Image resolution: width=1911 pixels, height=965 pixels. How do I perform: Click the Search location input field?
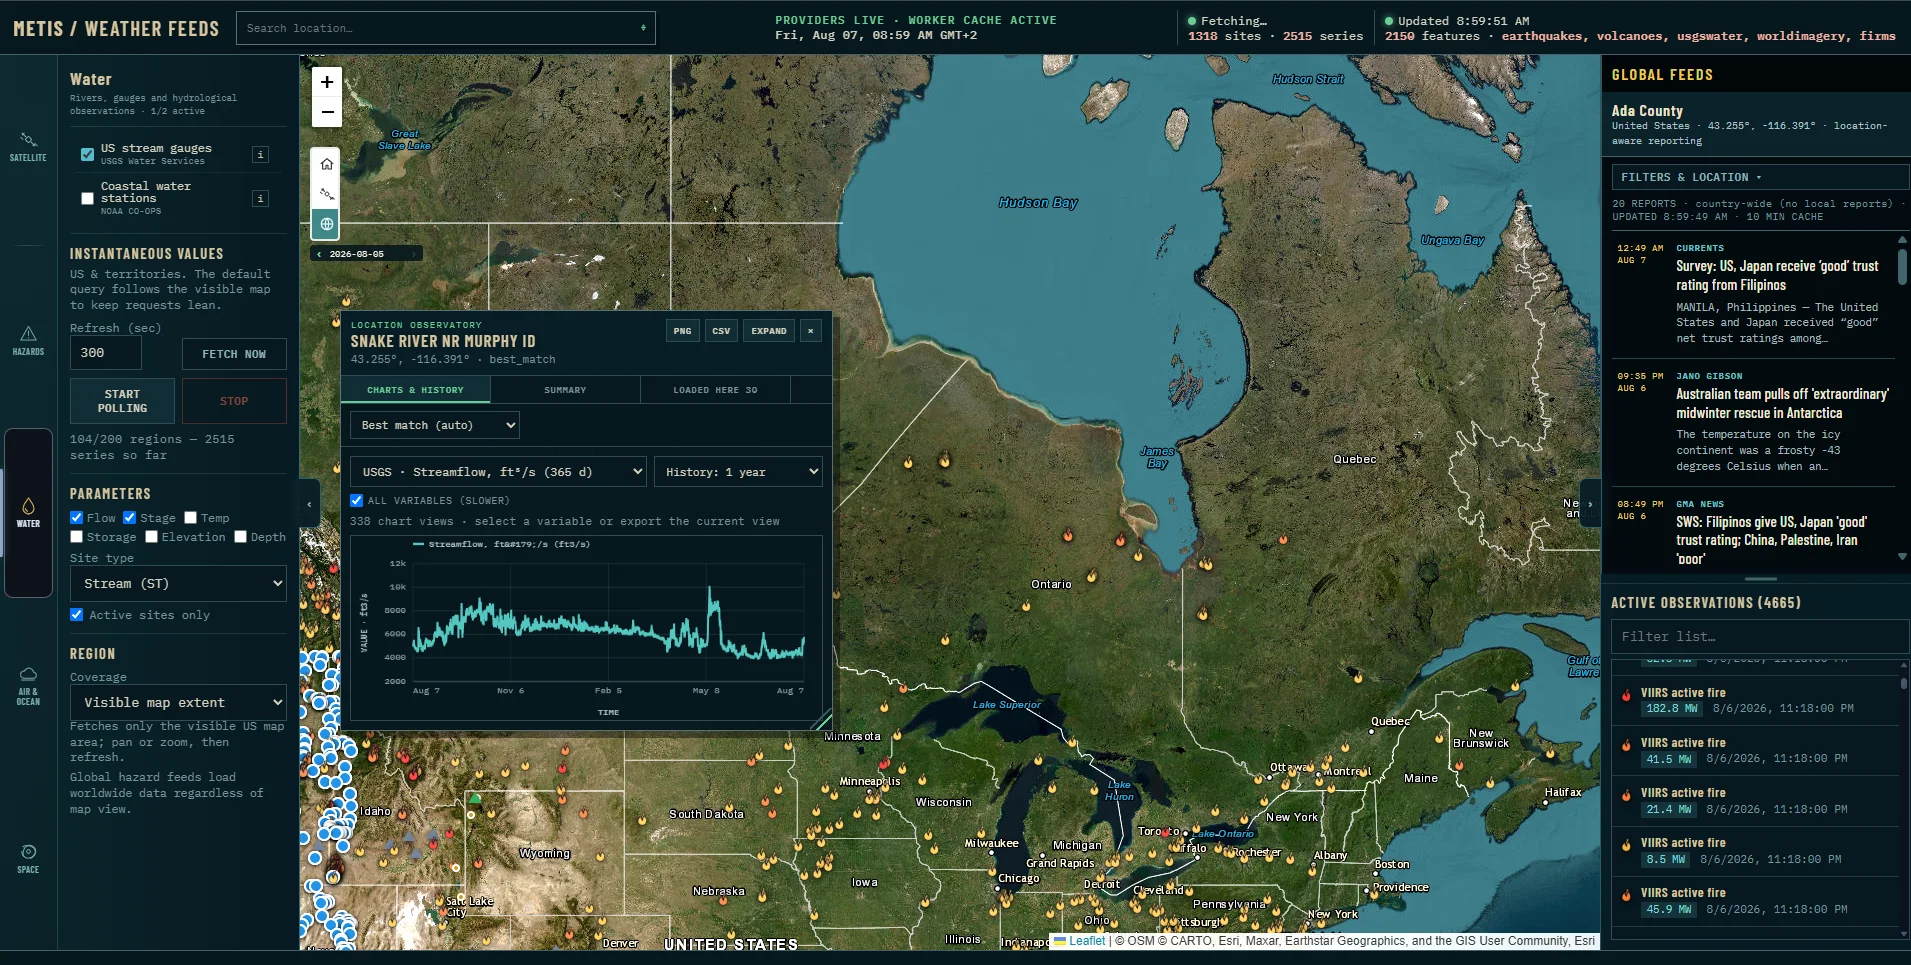pos(446,28)
